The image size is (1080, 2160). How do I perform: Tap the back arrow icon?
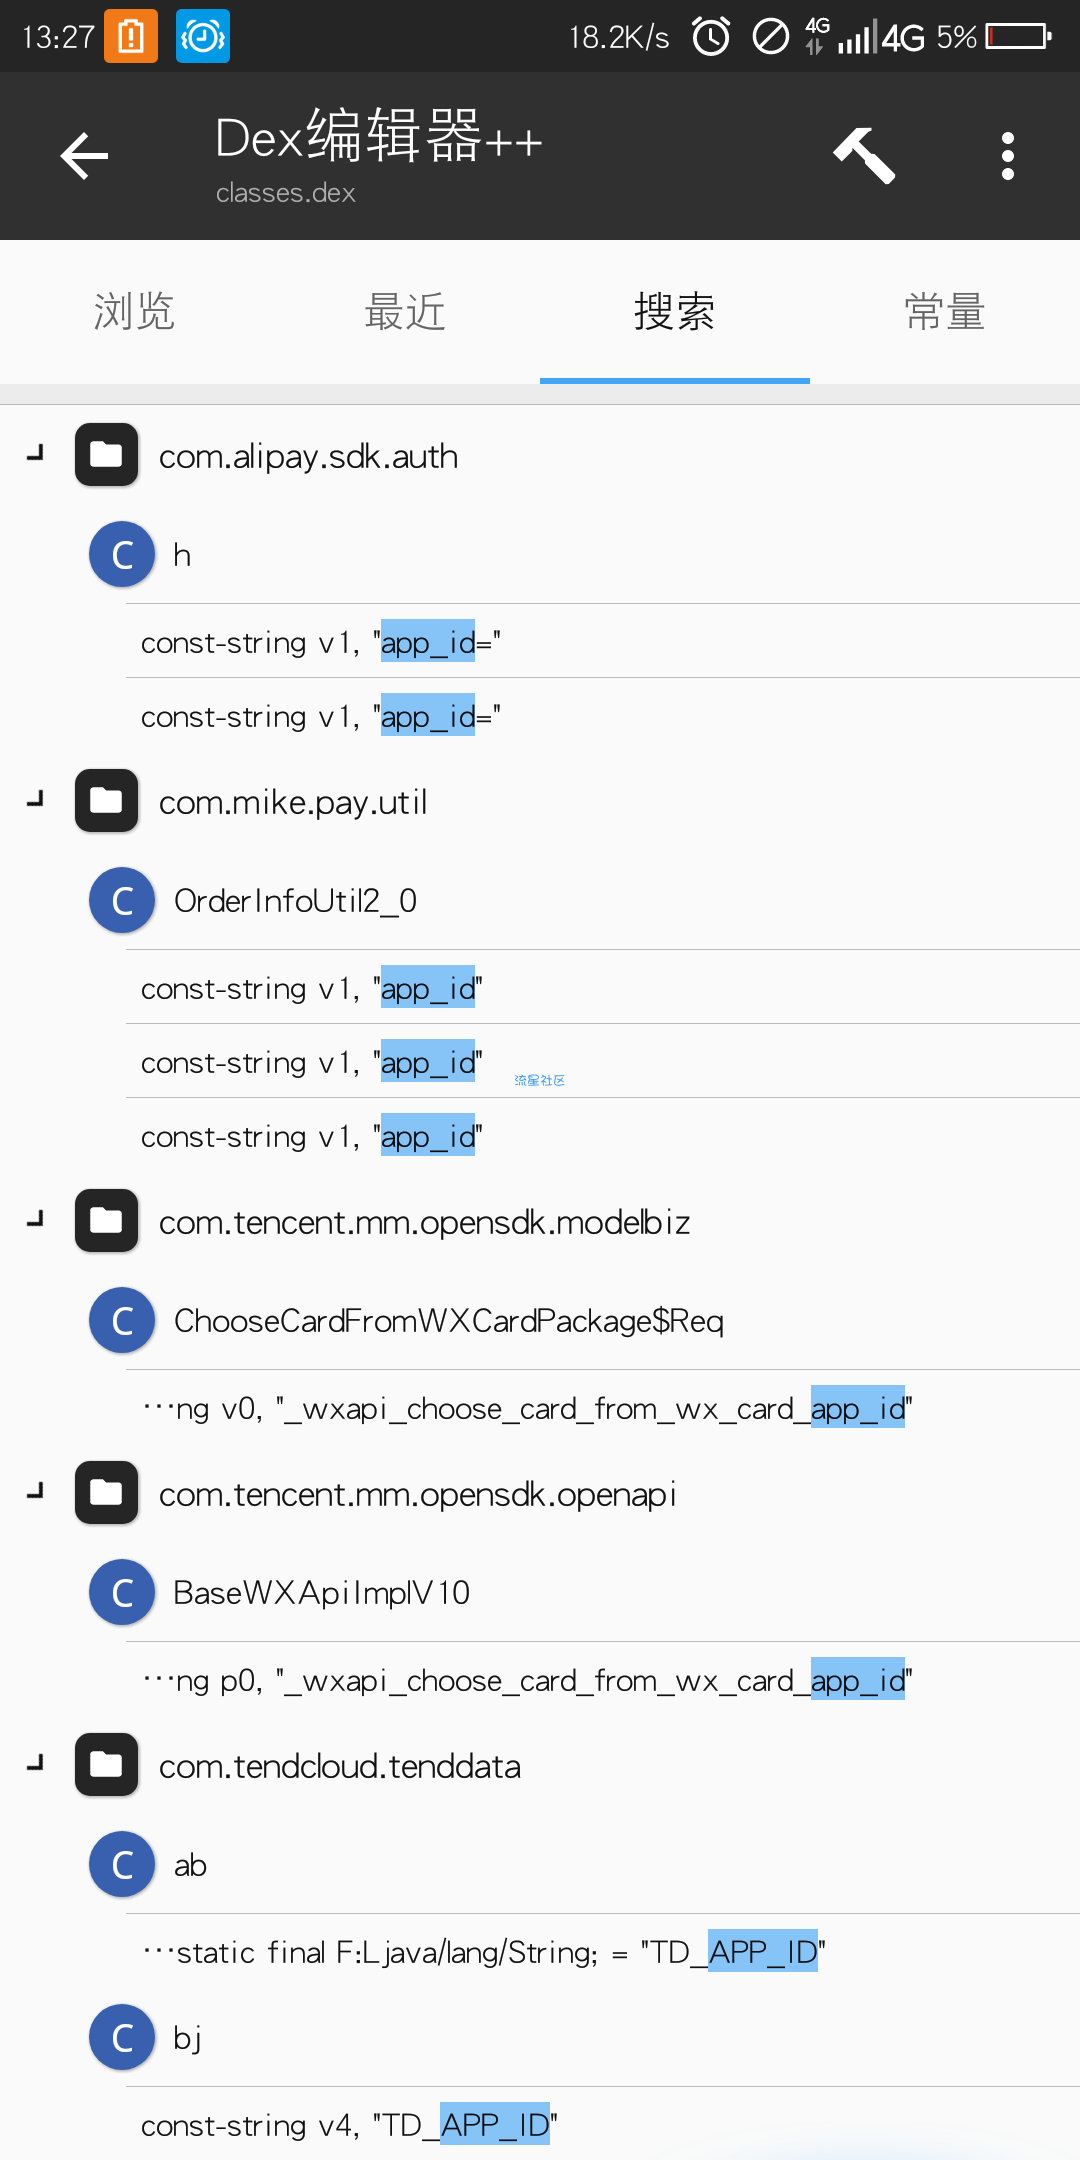coord(84,156)
